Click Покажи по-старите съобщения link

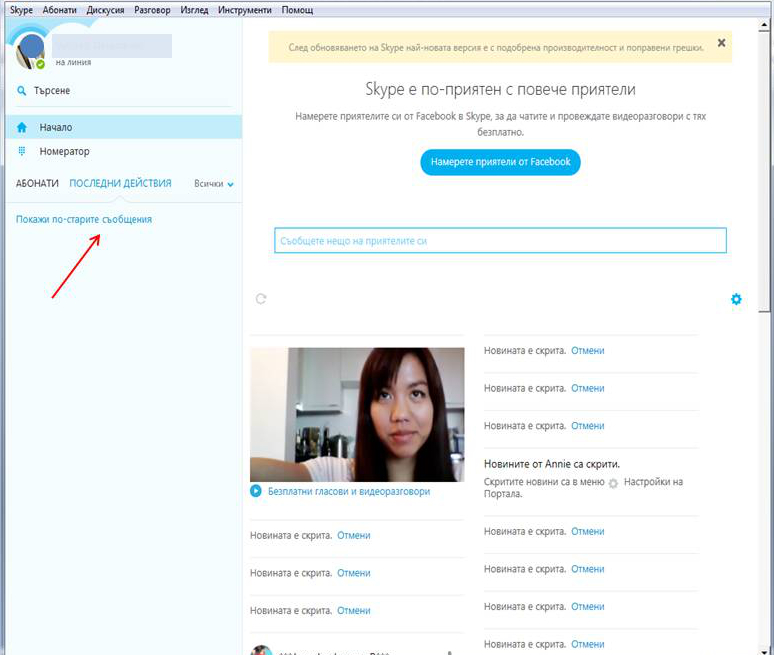pyautogui.click(x=84, y=219)
